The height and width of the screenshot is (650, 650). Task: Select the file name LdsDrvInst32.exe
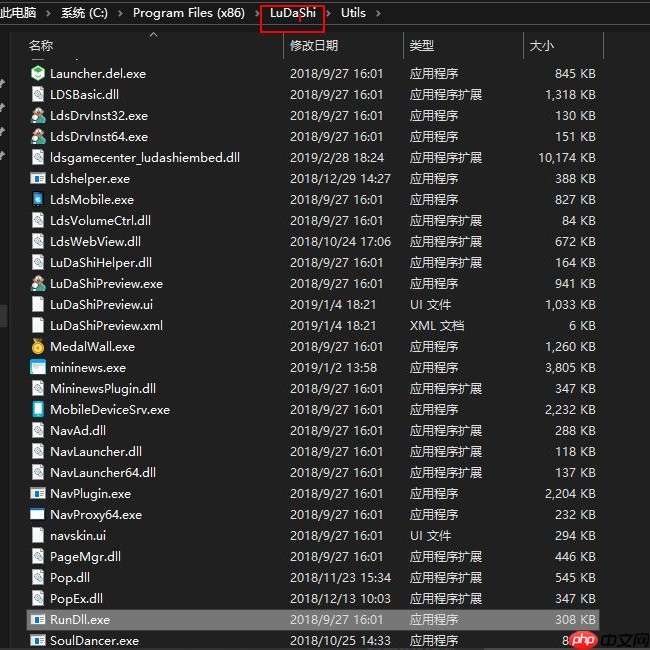(99, 116)
